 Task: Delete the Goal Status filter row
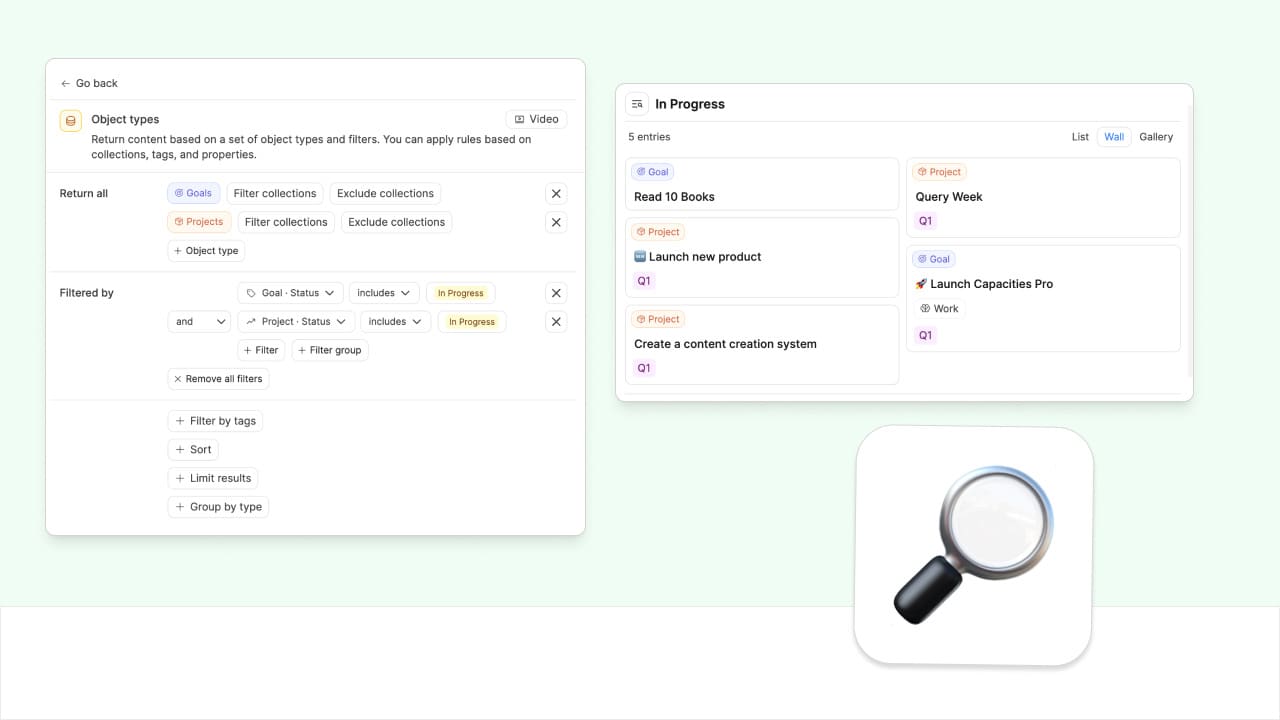[556, 293]
